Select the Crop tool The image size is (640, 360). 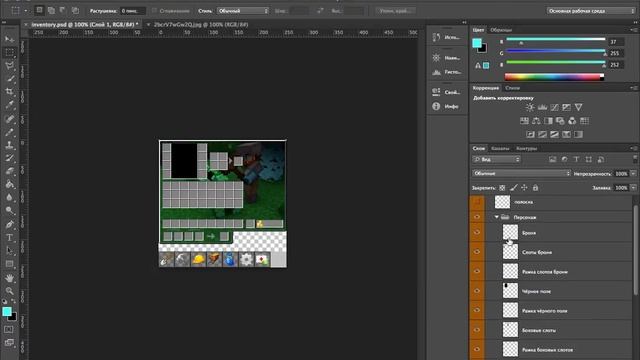coord(9,92)
